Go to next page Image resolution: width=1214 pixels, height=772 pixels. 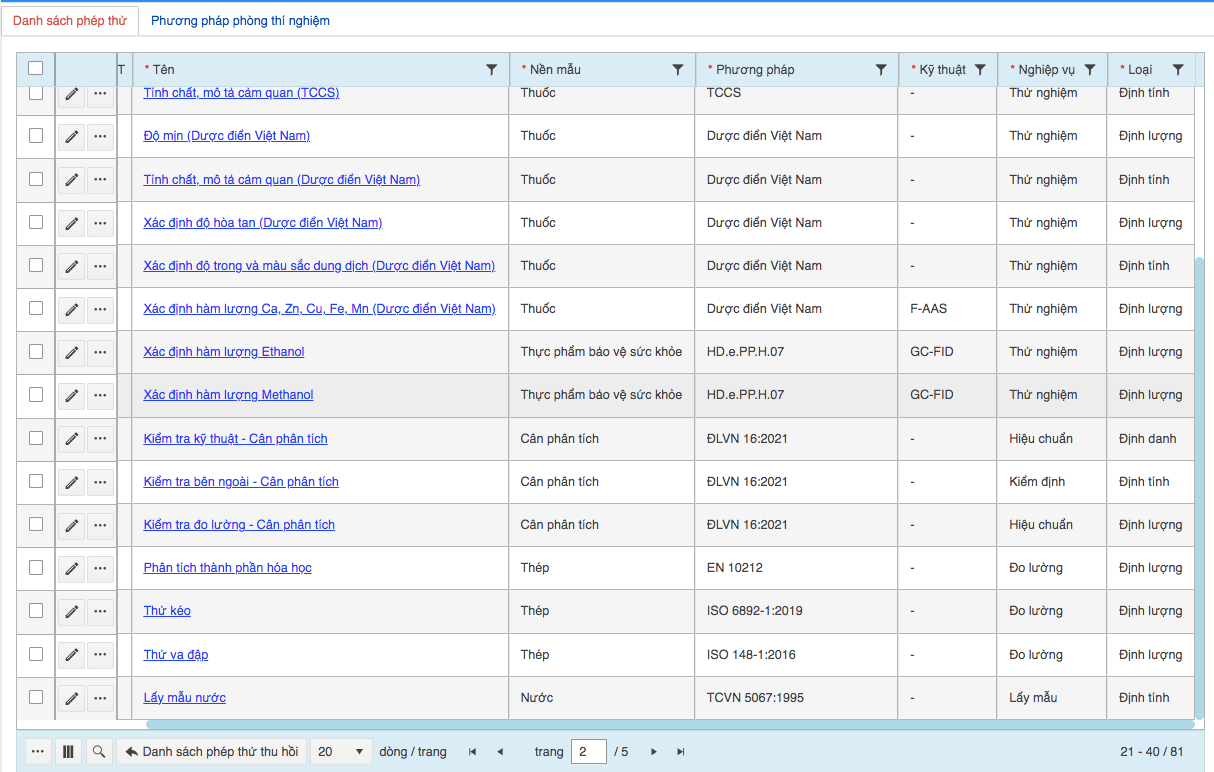(654, 752)
